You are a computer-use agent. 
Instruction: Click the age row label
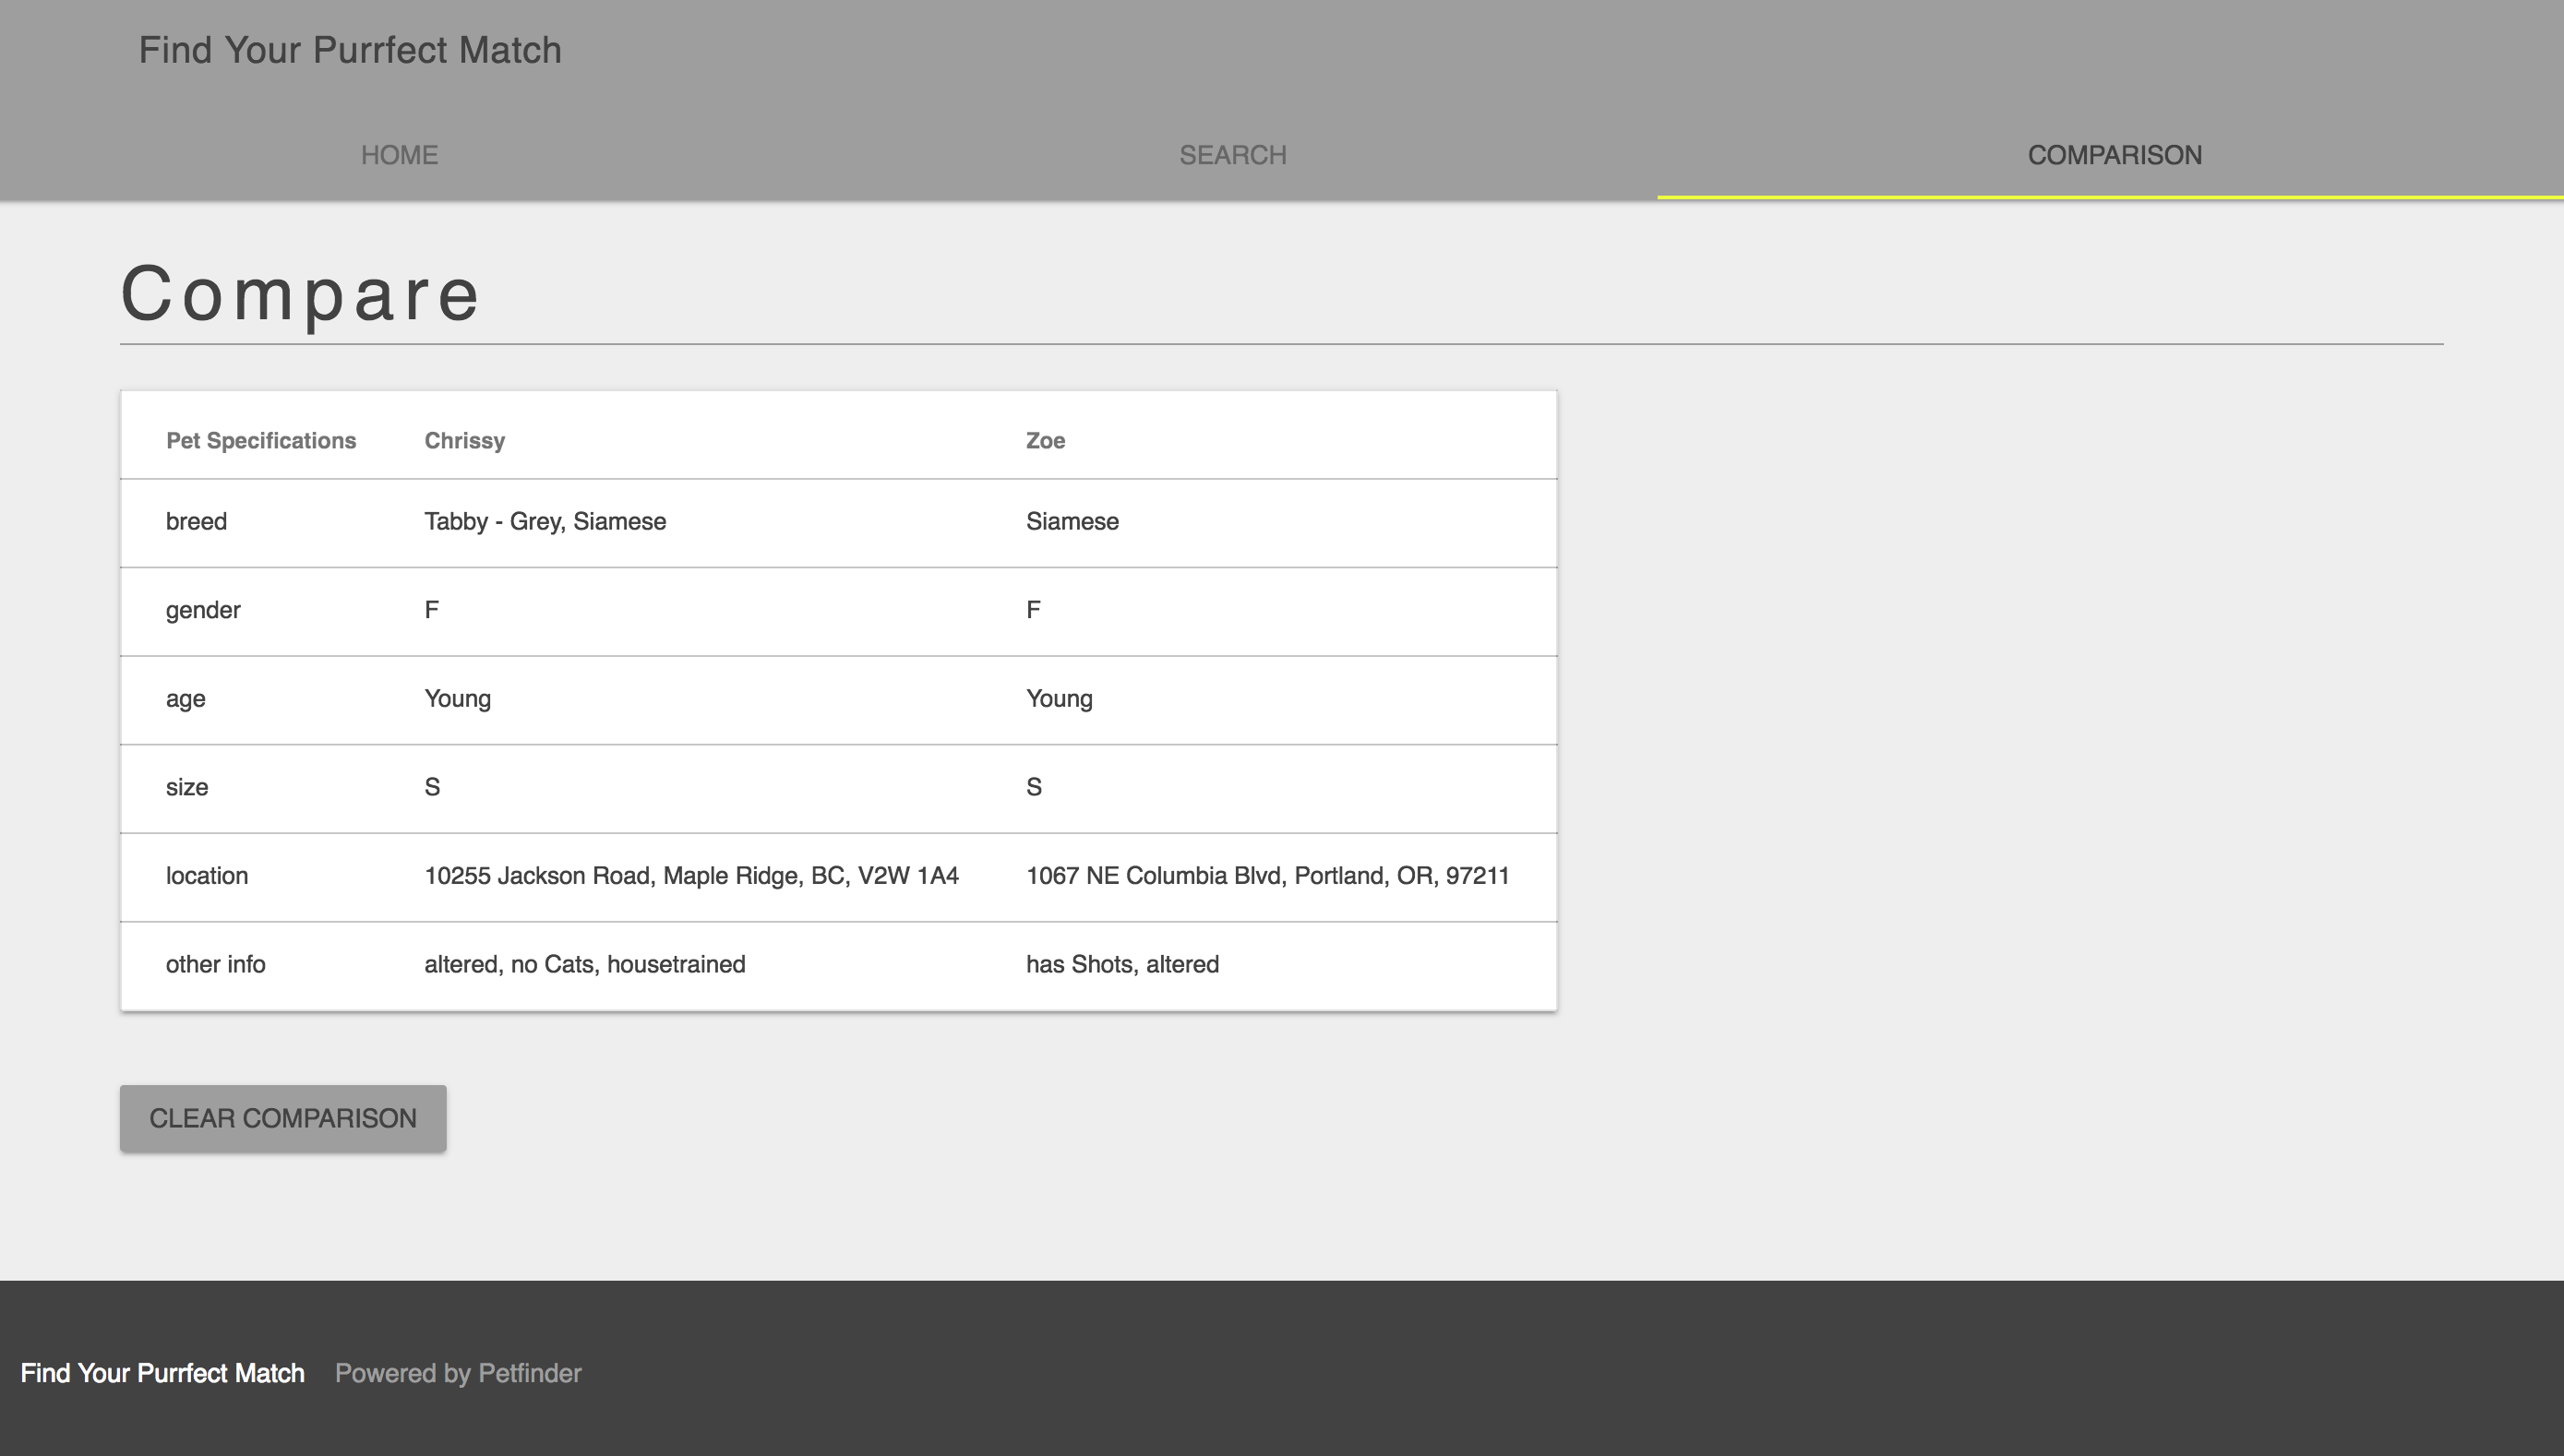pyautogui.click(x=186, y=699)
